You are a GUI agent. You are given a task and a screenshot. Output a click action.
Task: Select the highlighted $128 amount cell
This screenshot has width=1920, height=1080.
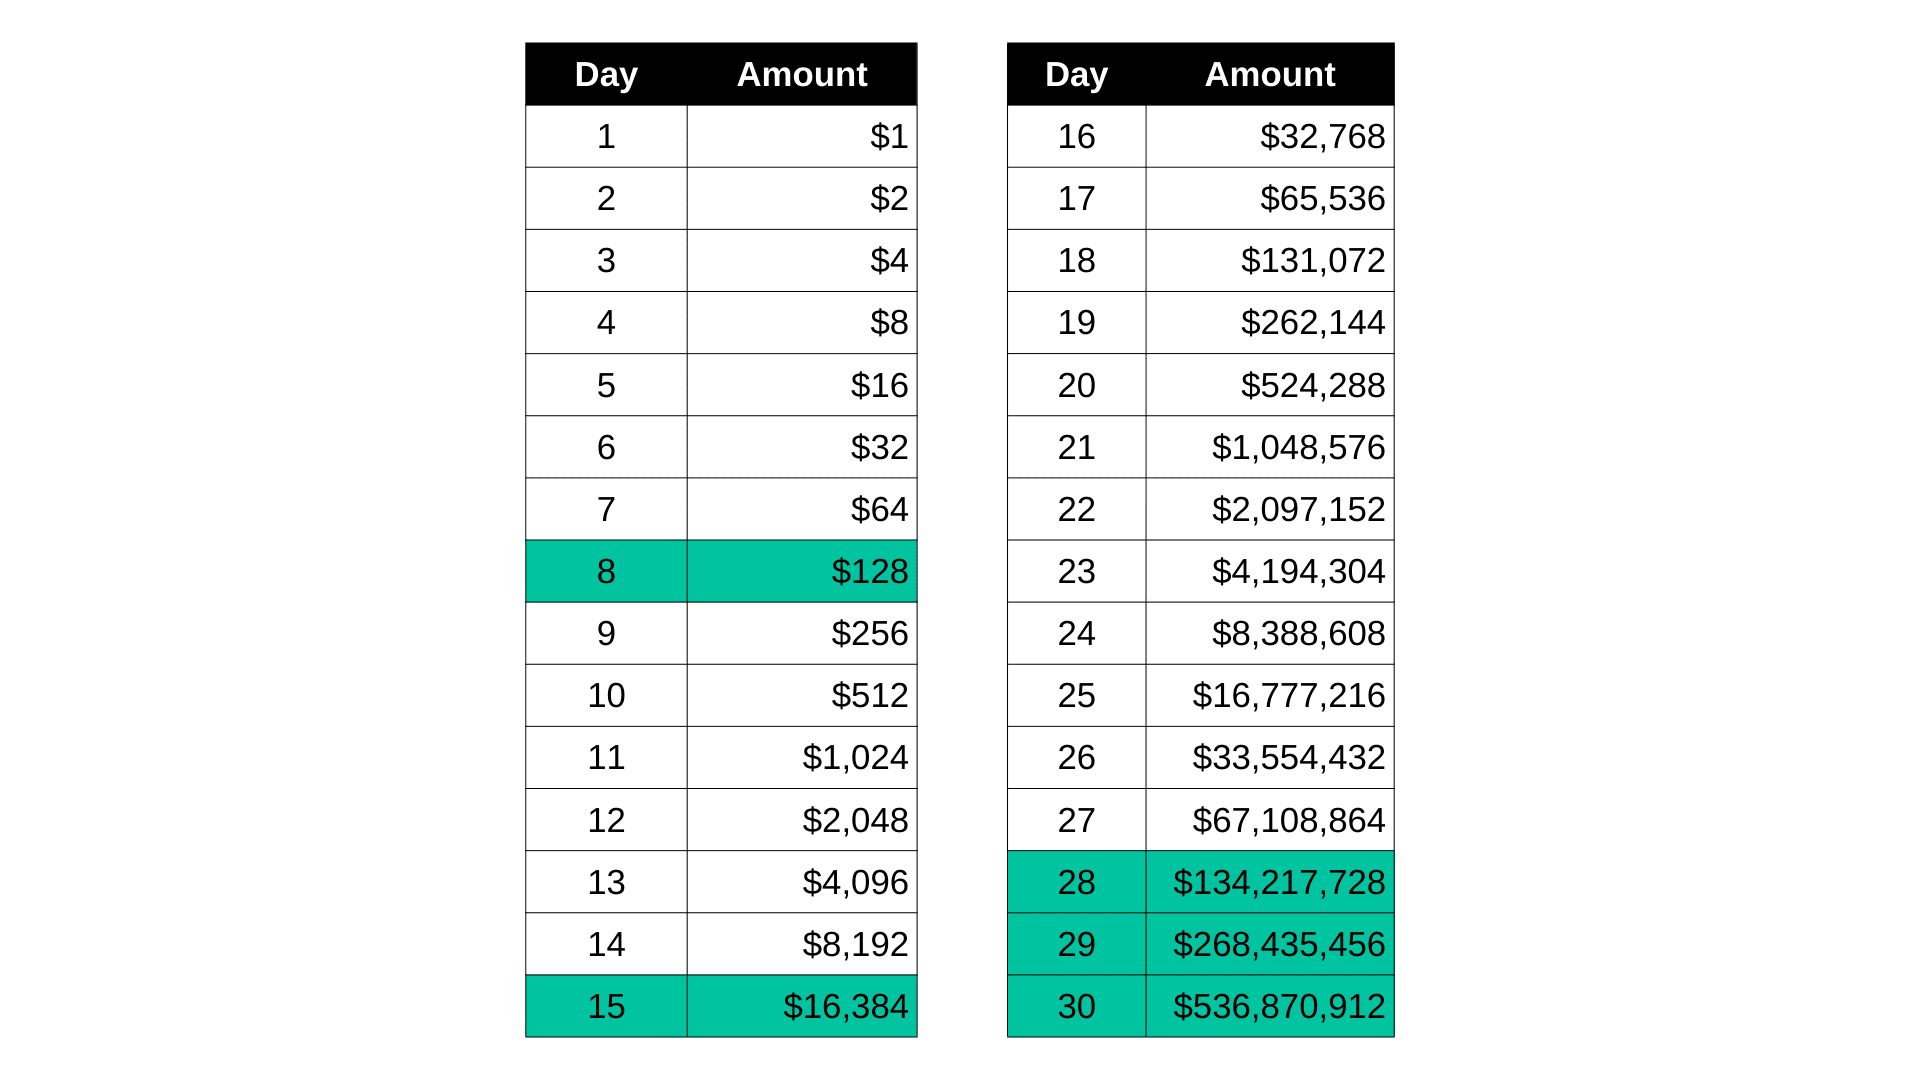pyautogui.click(x=802, y=571)
